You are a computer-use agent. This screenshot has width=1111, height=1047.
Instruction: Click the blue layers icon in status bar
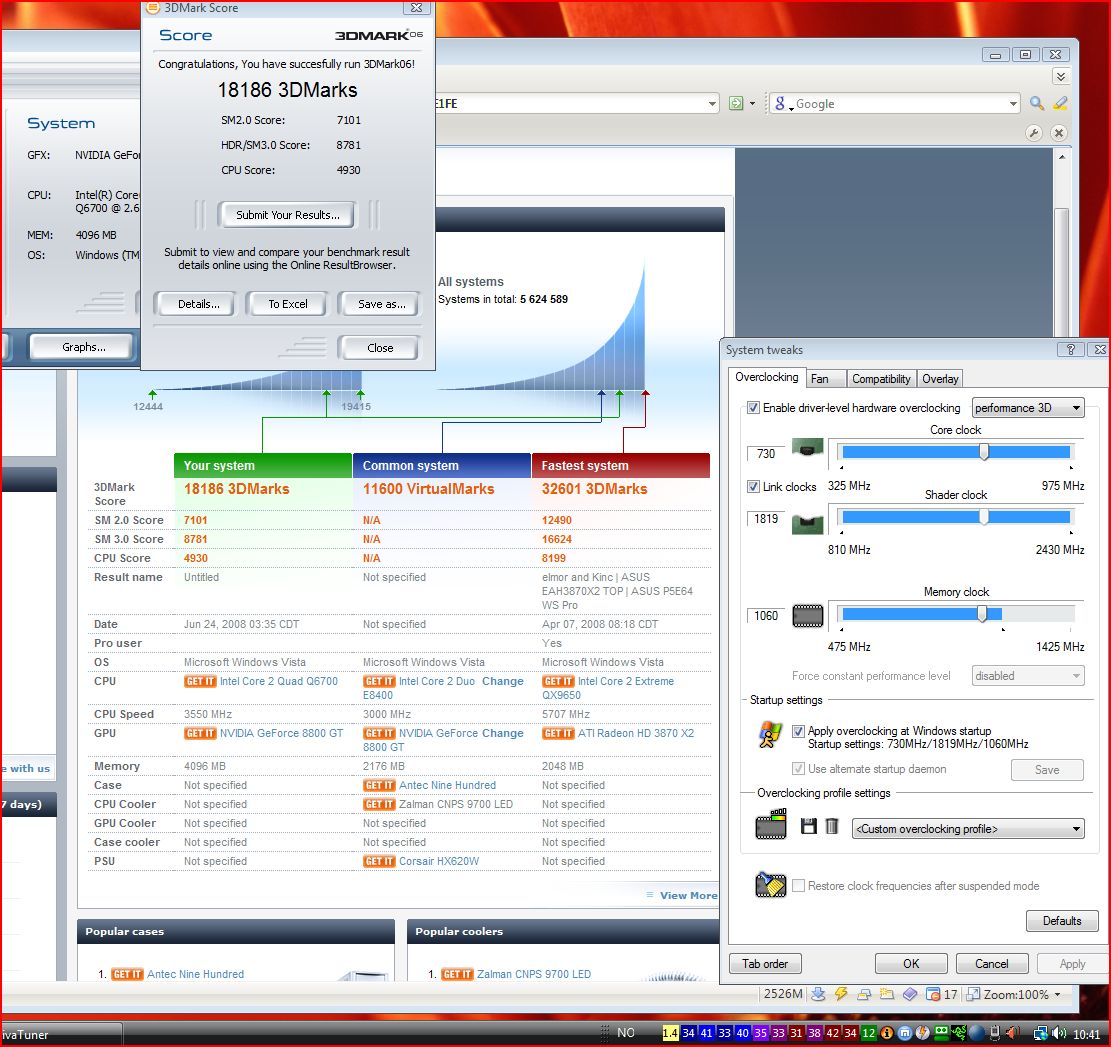[910, 994]
